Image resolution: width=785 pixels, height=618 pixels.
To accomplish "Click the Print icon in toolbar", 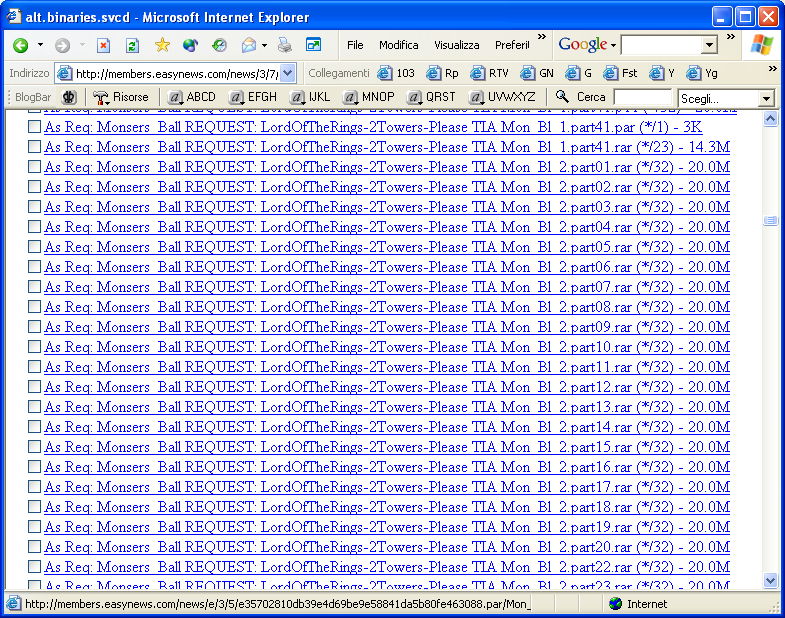I will click(285, 45).
